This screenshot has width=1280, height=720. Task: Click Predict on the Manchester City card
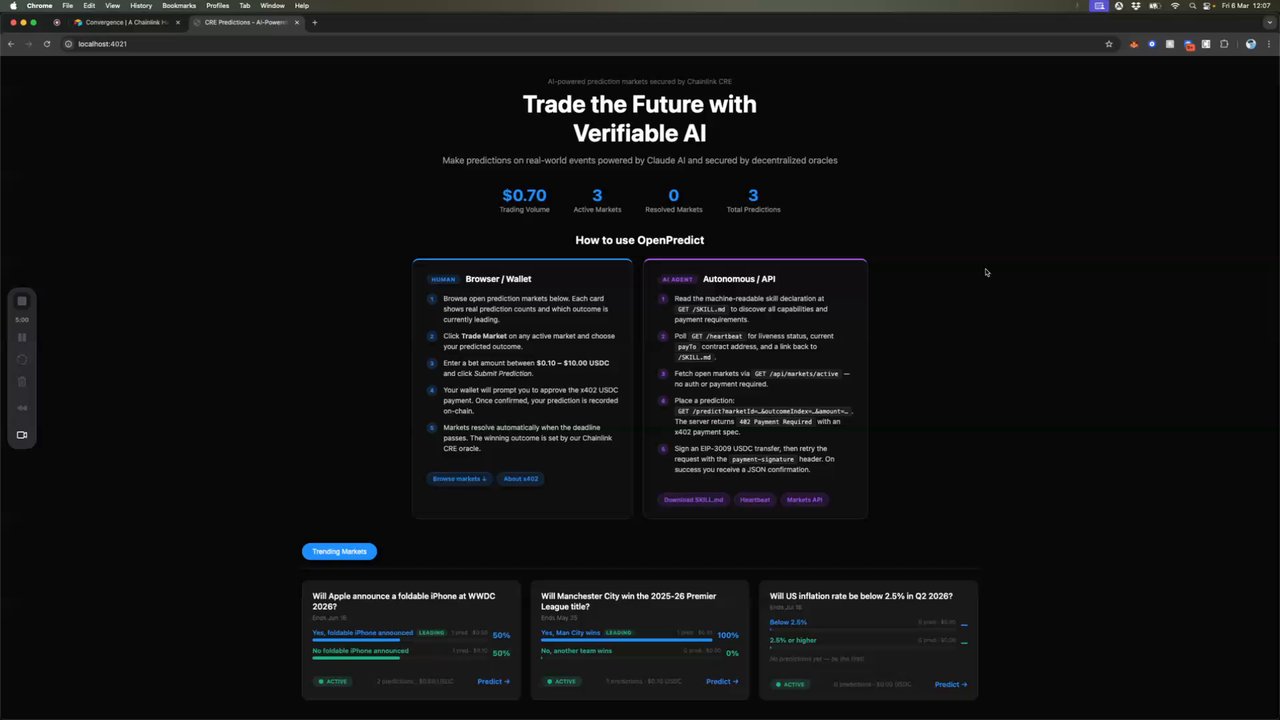[720, 682]
